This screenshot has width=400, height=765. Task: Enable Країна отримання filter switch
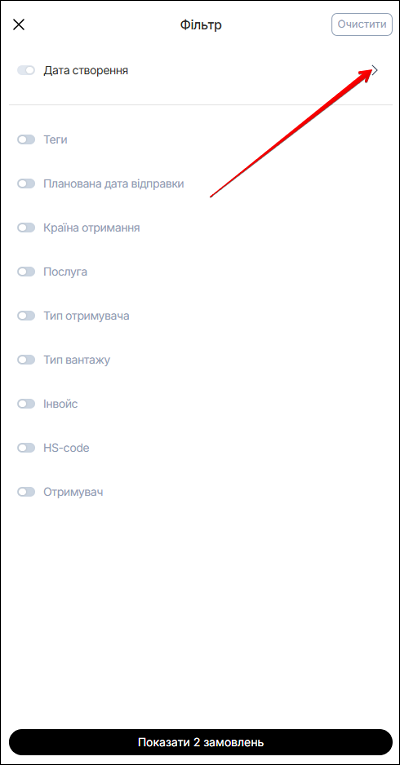[x=26, y=228]
